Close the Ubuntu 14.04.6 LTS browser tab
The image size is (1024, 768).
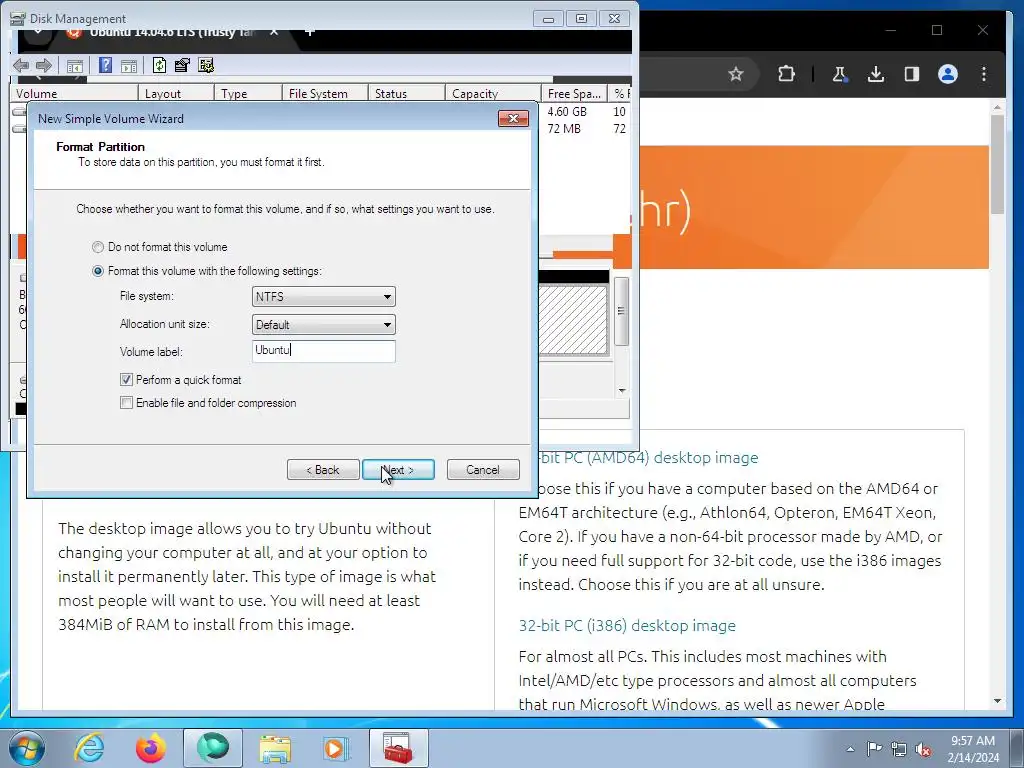274,33
